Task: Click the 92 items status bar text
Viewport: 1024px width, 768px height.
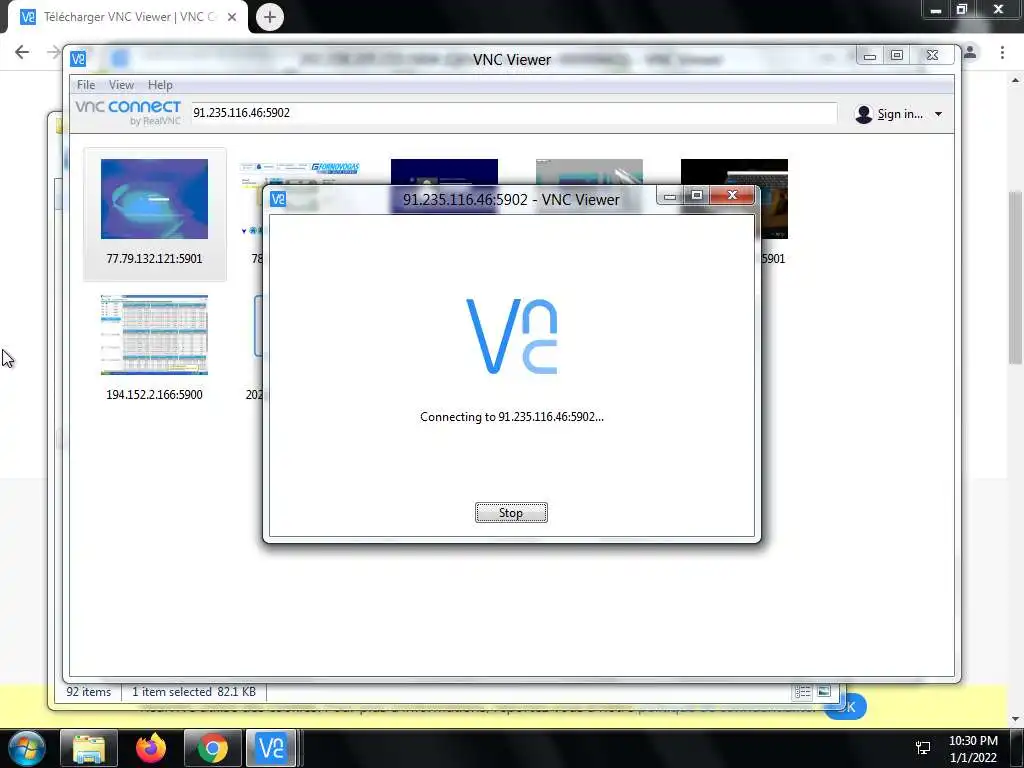Action: tap(89, 692)
